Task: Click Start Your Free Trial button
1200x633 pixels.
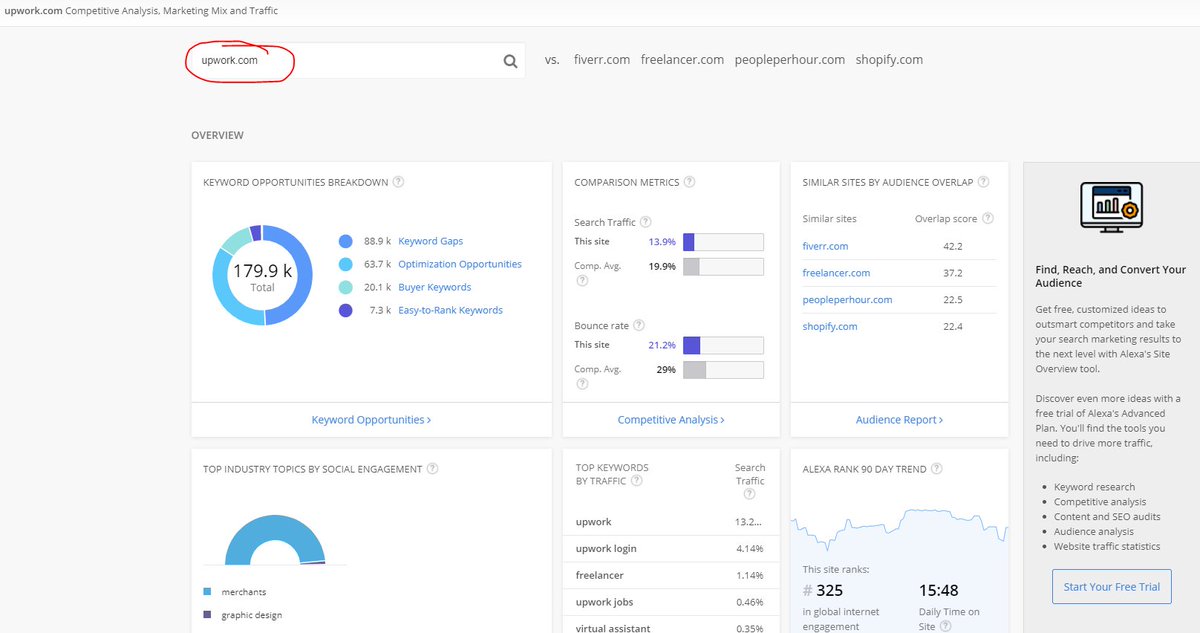Action: click(x=1112, y=586)
